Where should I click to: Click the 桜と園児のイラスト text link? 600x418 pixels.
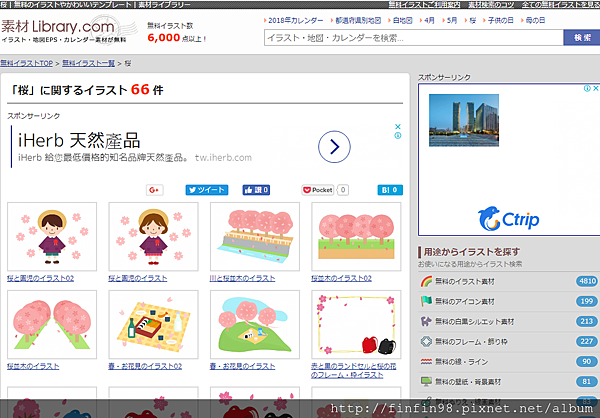pos(138,278)
